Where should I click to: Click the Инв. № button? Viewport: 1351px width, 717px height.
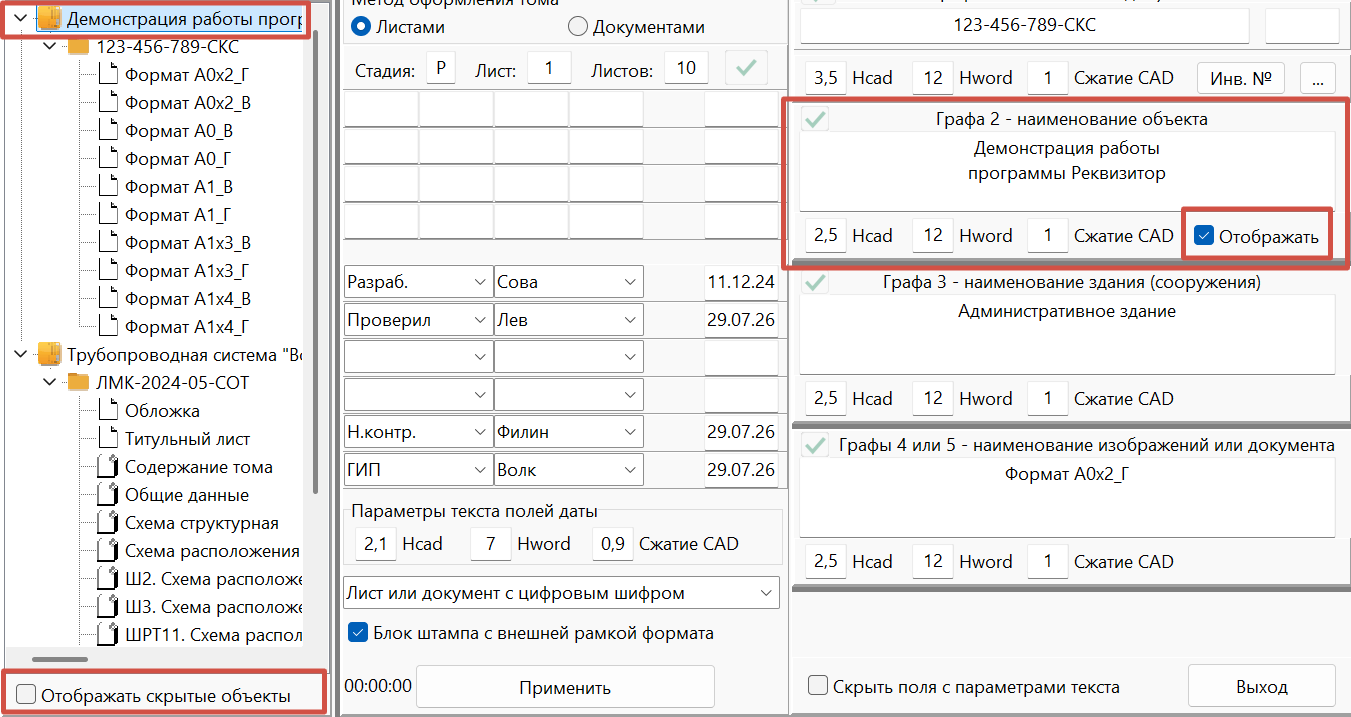(x=1241, y=78)
